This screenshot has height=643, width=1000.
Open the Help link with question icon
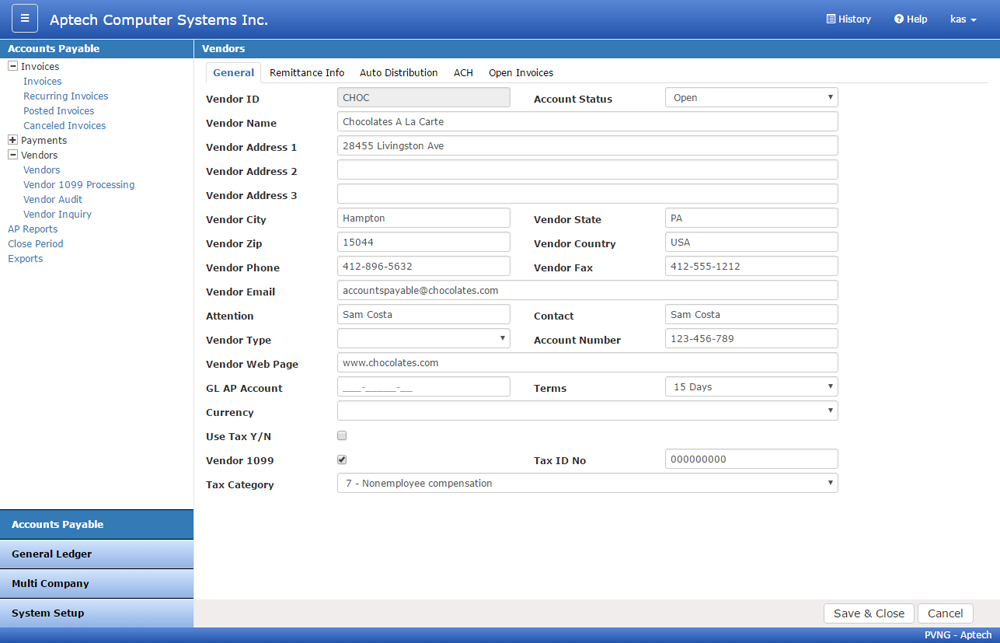pyautogui.click(x=910, y=19)
